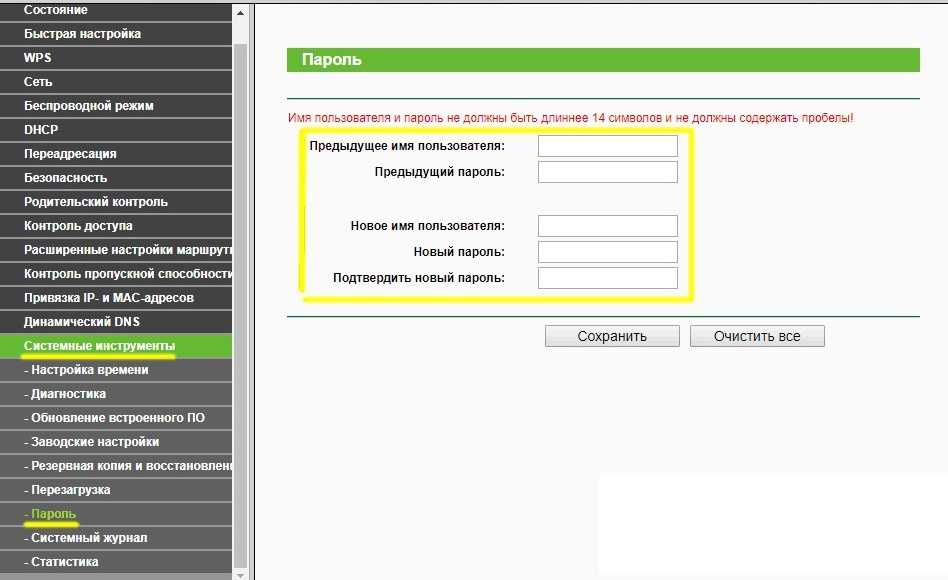Viewport: 948px width, 580px height.
Task: Focus the Предыдущее имя пользователя field
Action: tap(607, 146)
